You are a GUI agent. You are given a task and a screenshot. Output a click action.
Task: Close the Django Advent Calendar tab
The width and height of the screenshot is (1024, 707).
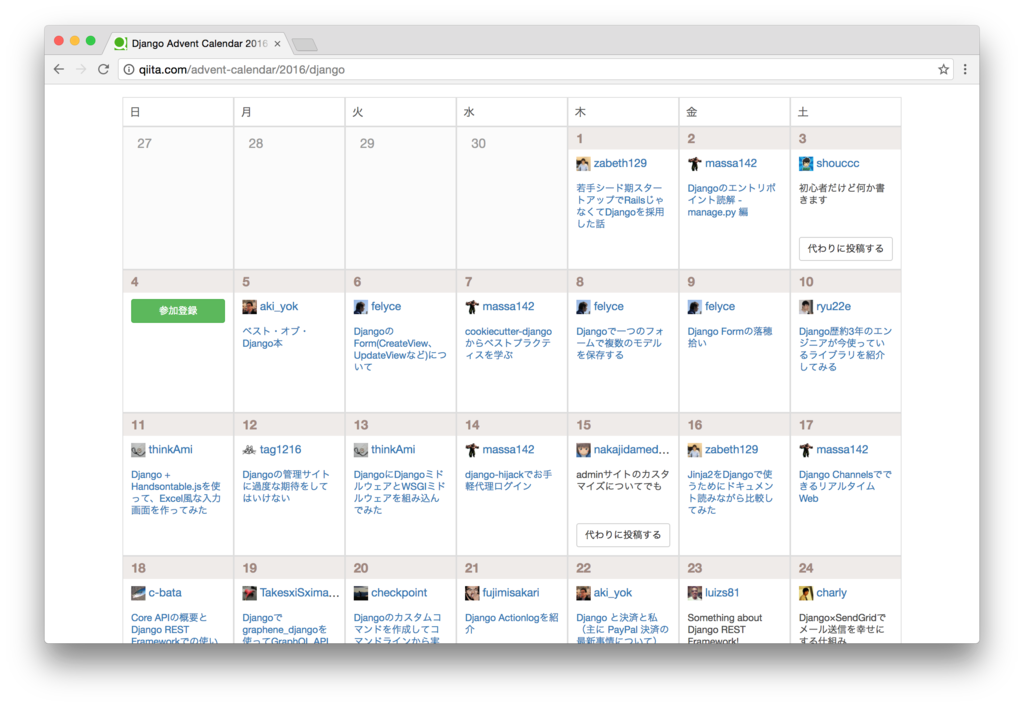pyautogui.click(x=278, y=44)
